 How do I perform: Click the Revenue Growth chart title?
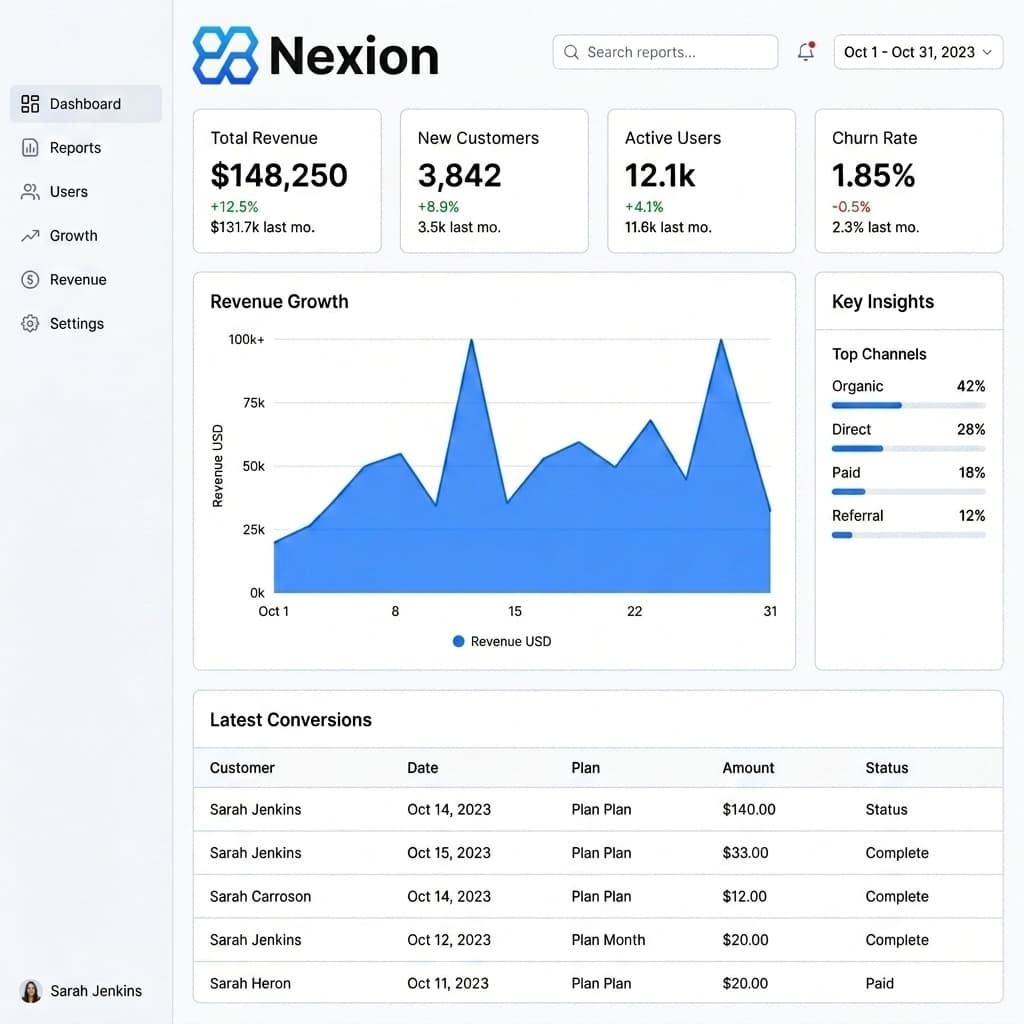280,302
